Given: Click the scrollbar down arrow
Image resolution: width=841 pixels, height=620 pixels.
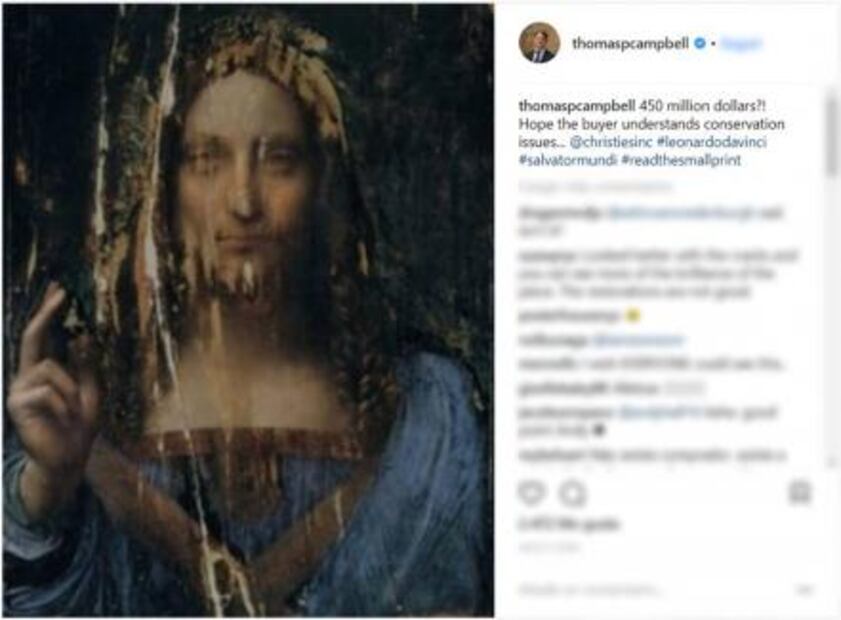Looking at the screenshot, I should (x=831, y=463).
